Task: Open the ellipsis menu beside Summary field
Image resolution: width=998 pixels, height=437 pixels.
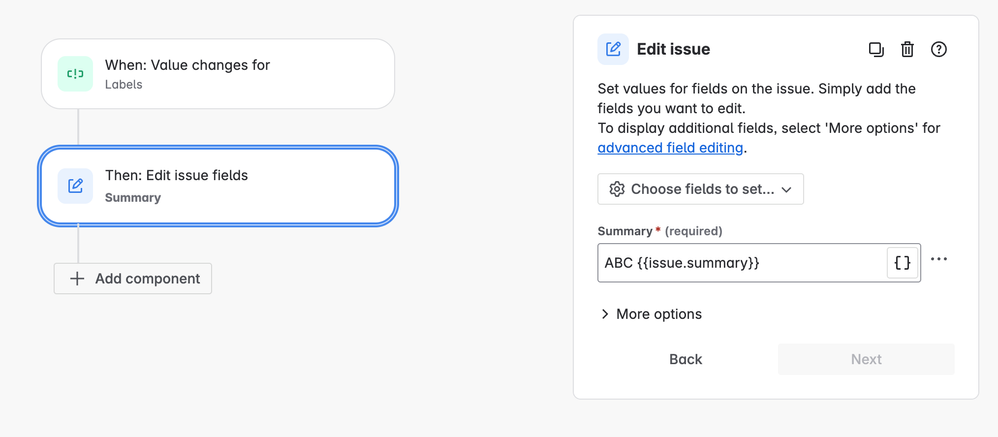Action: pos(939,260)
